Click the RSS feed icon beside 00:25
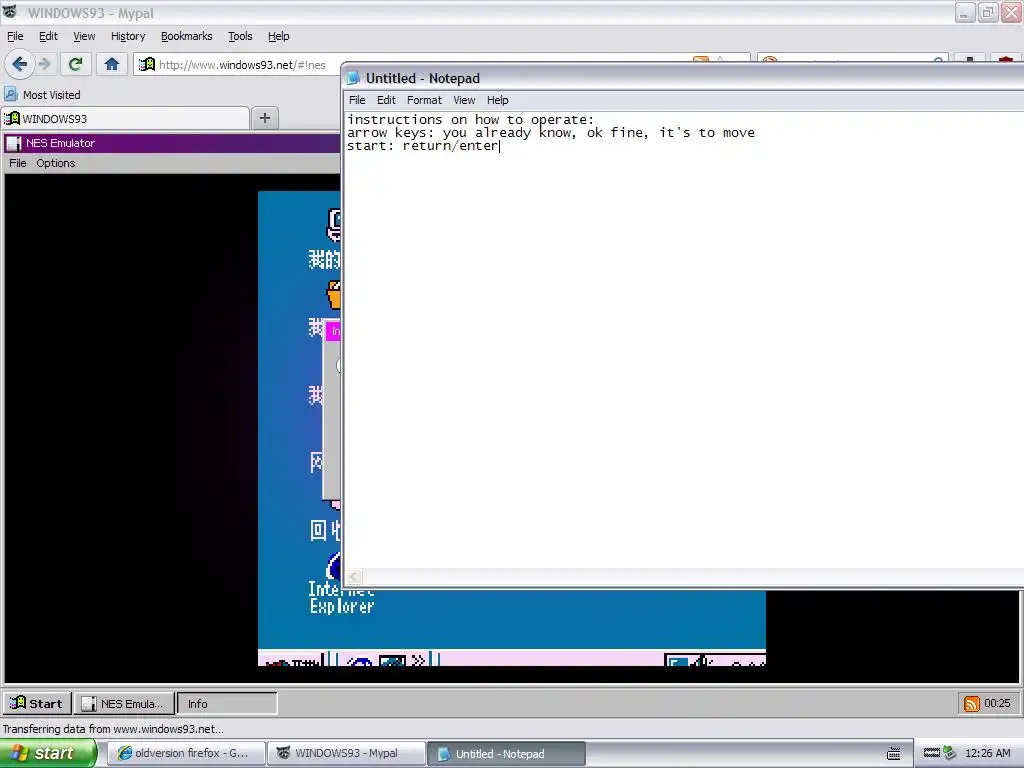This screenshot has height=768, width=1024. click(x=971, y=703)
